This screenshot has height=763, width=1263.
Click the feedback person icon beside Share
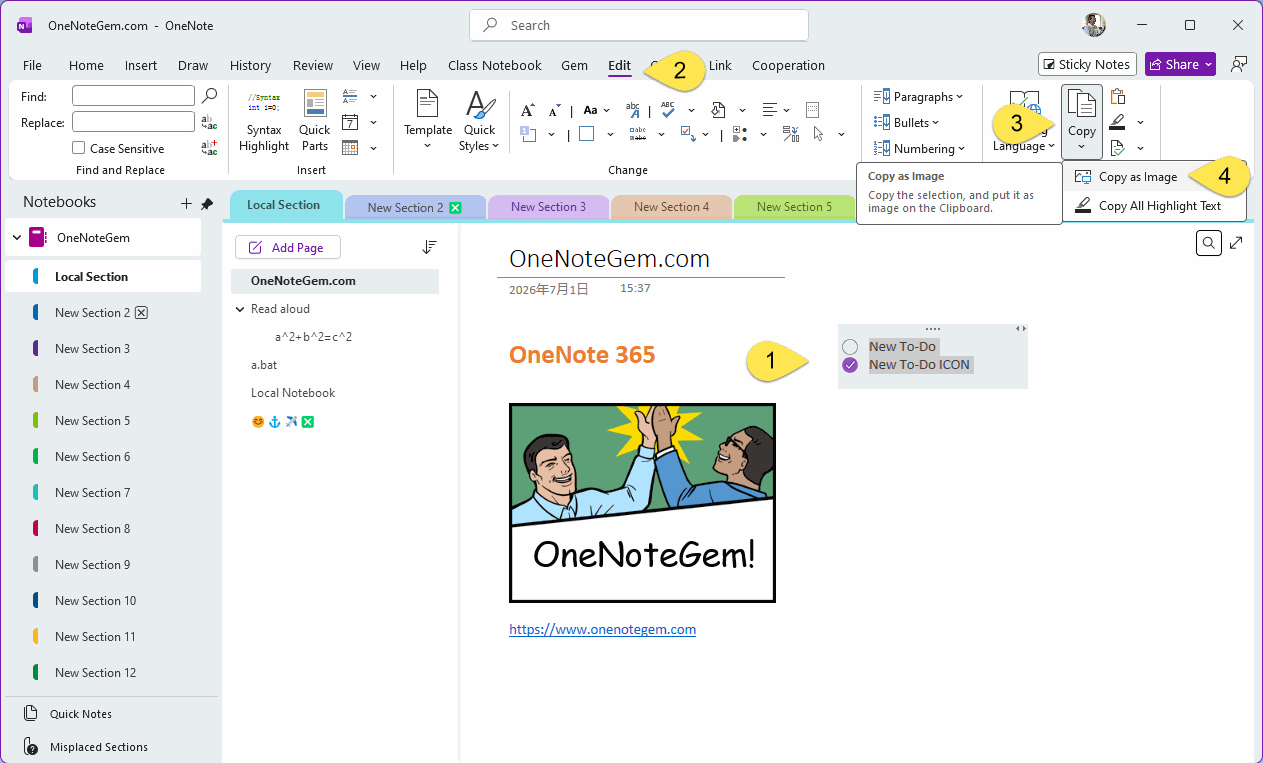[x=1240, y=64]
